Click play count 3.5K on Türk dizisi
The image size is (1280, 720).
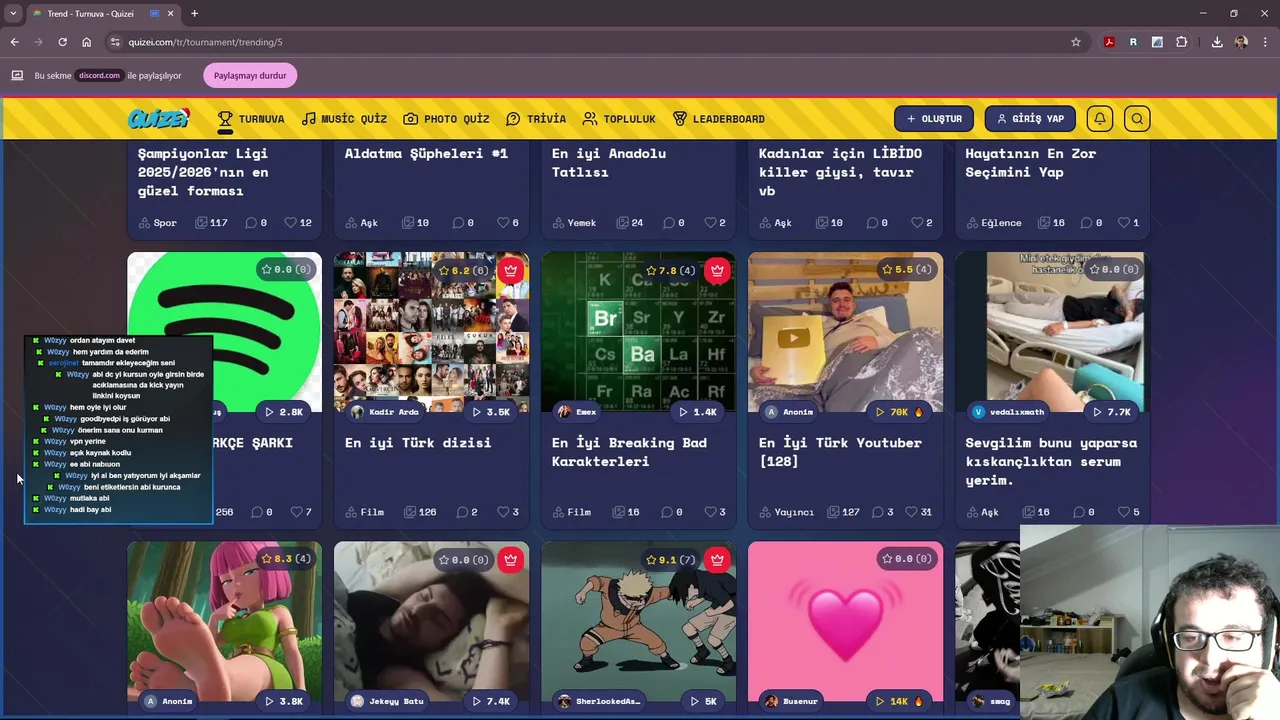point(491,412)
